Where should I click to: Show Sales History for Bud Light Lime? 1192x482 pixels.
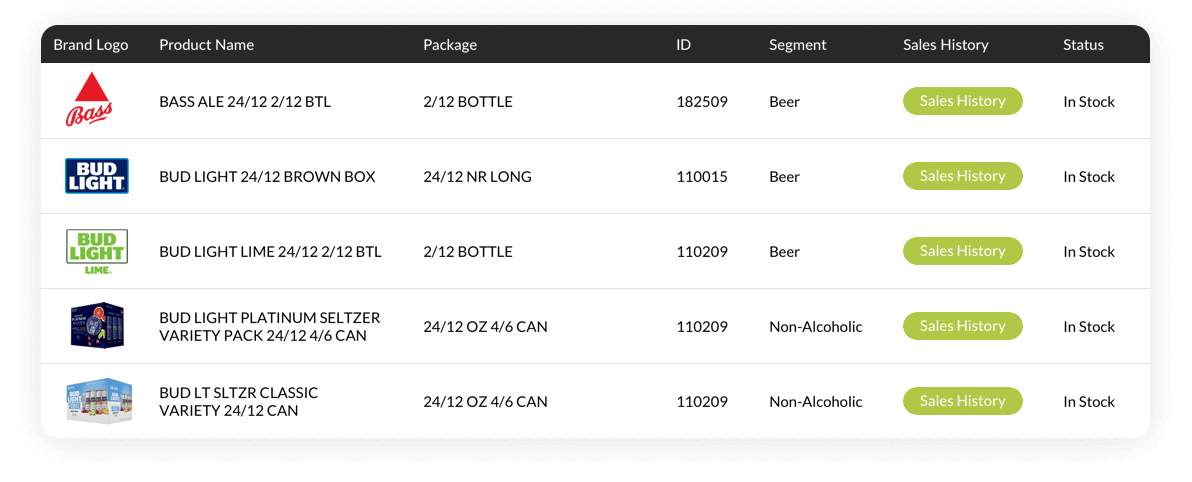point(962,251)
